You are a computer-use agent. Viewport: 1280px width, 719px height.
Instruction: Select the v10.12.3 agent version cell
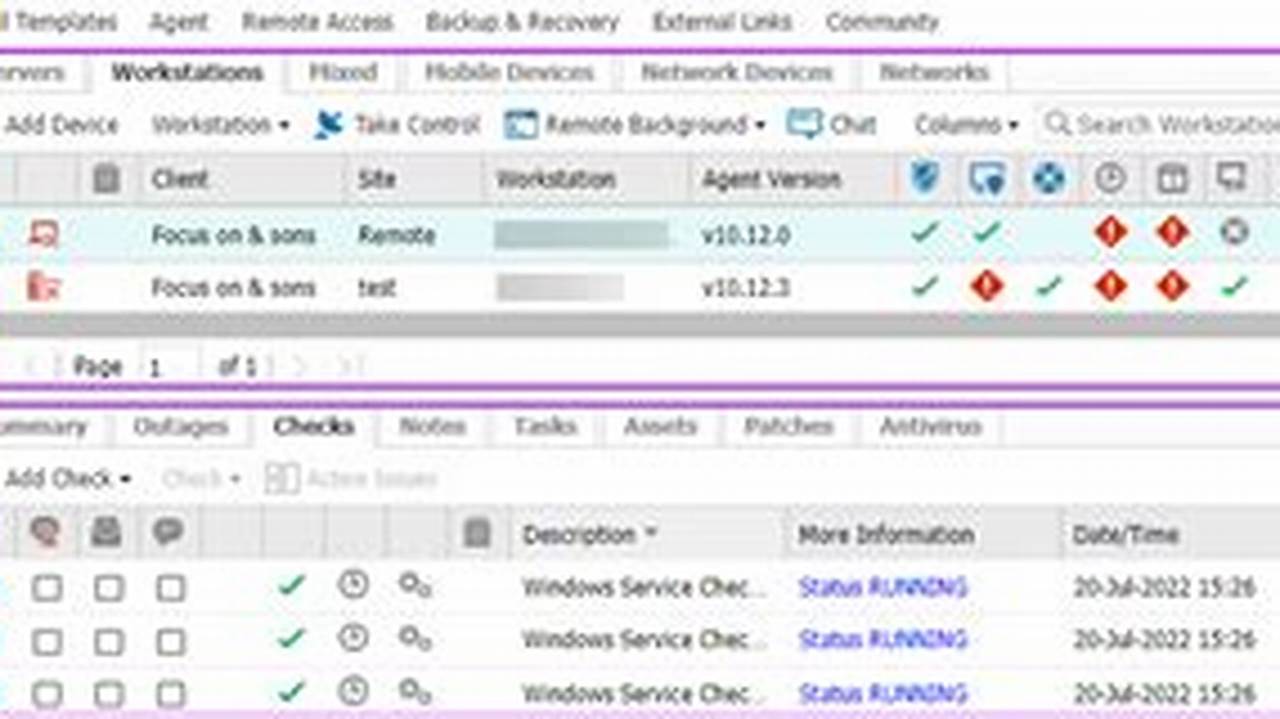[746, 288]
